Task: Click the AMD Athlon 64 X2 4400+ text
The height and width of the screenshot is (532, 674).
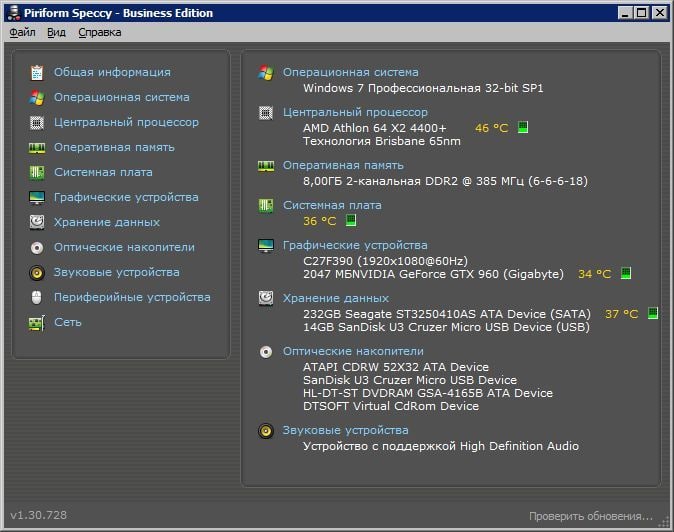Action: click(375, 128)
